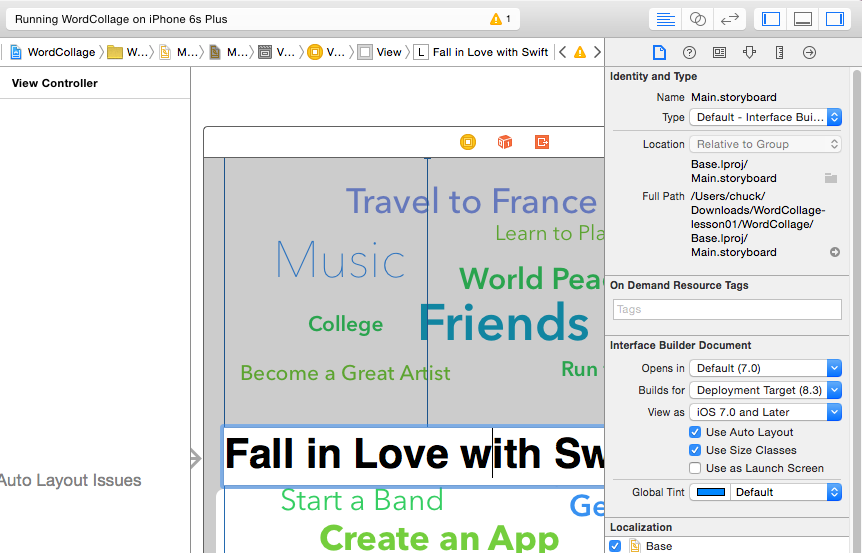Screen dimensions: 862x553
Task: Switch to the Assistant editor
Action: pyautogui.click(x=698, y=19)
